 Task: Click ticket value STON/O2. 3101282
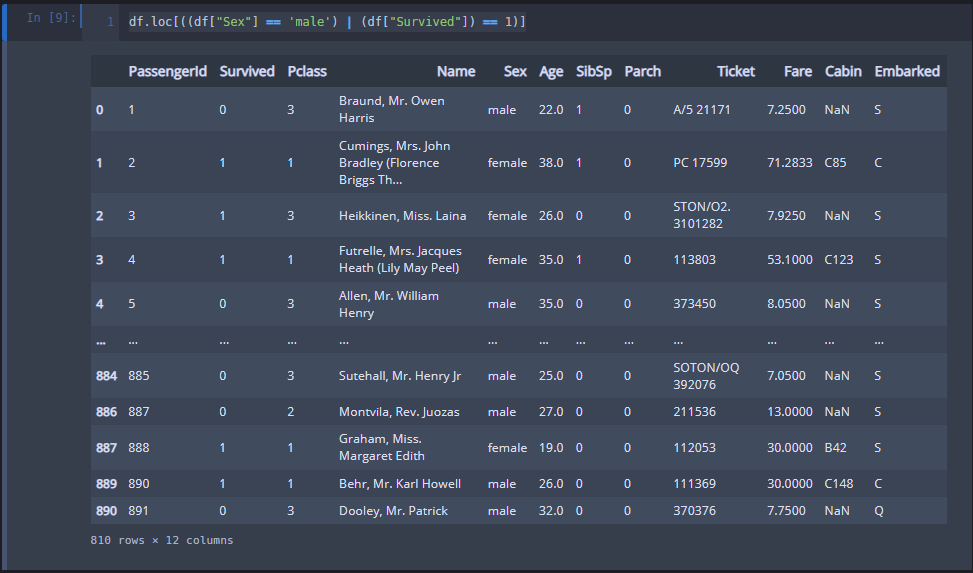[702, 215]
